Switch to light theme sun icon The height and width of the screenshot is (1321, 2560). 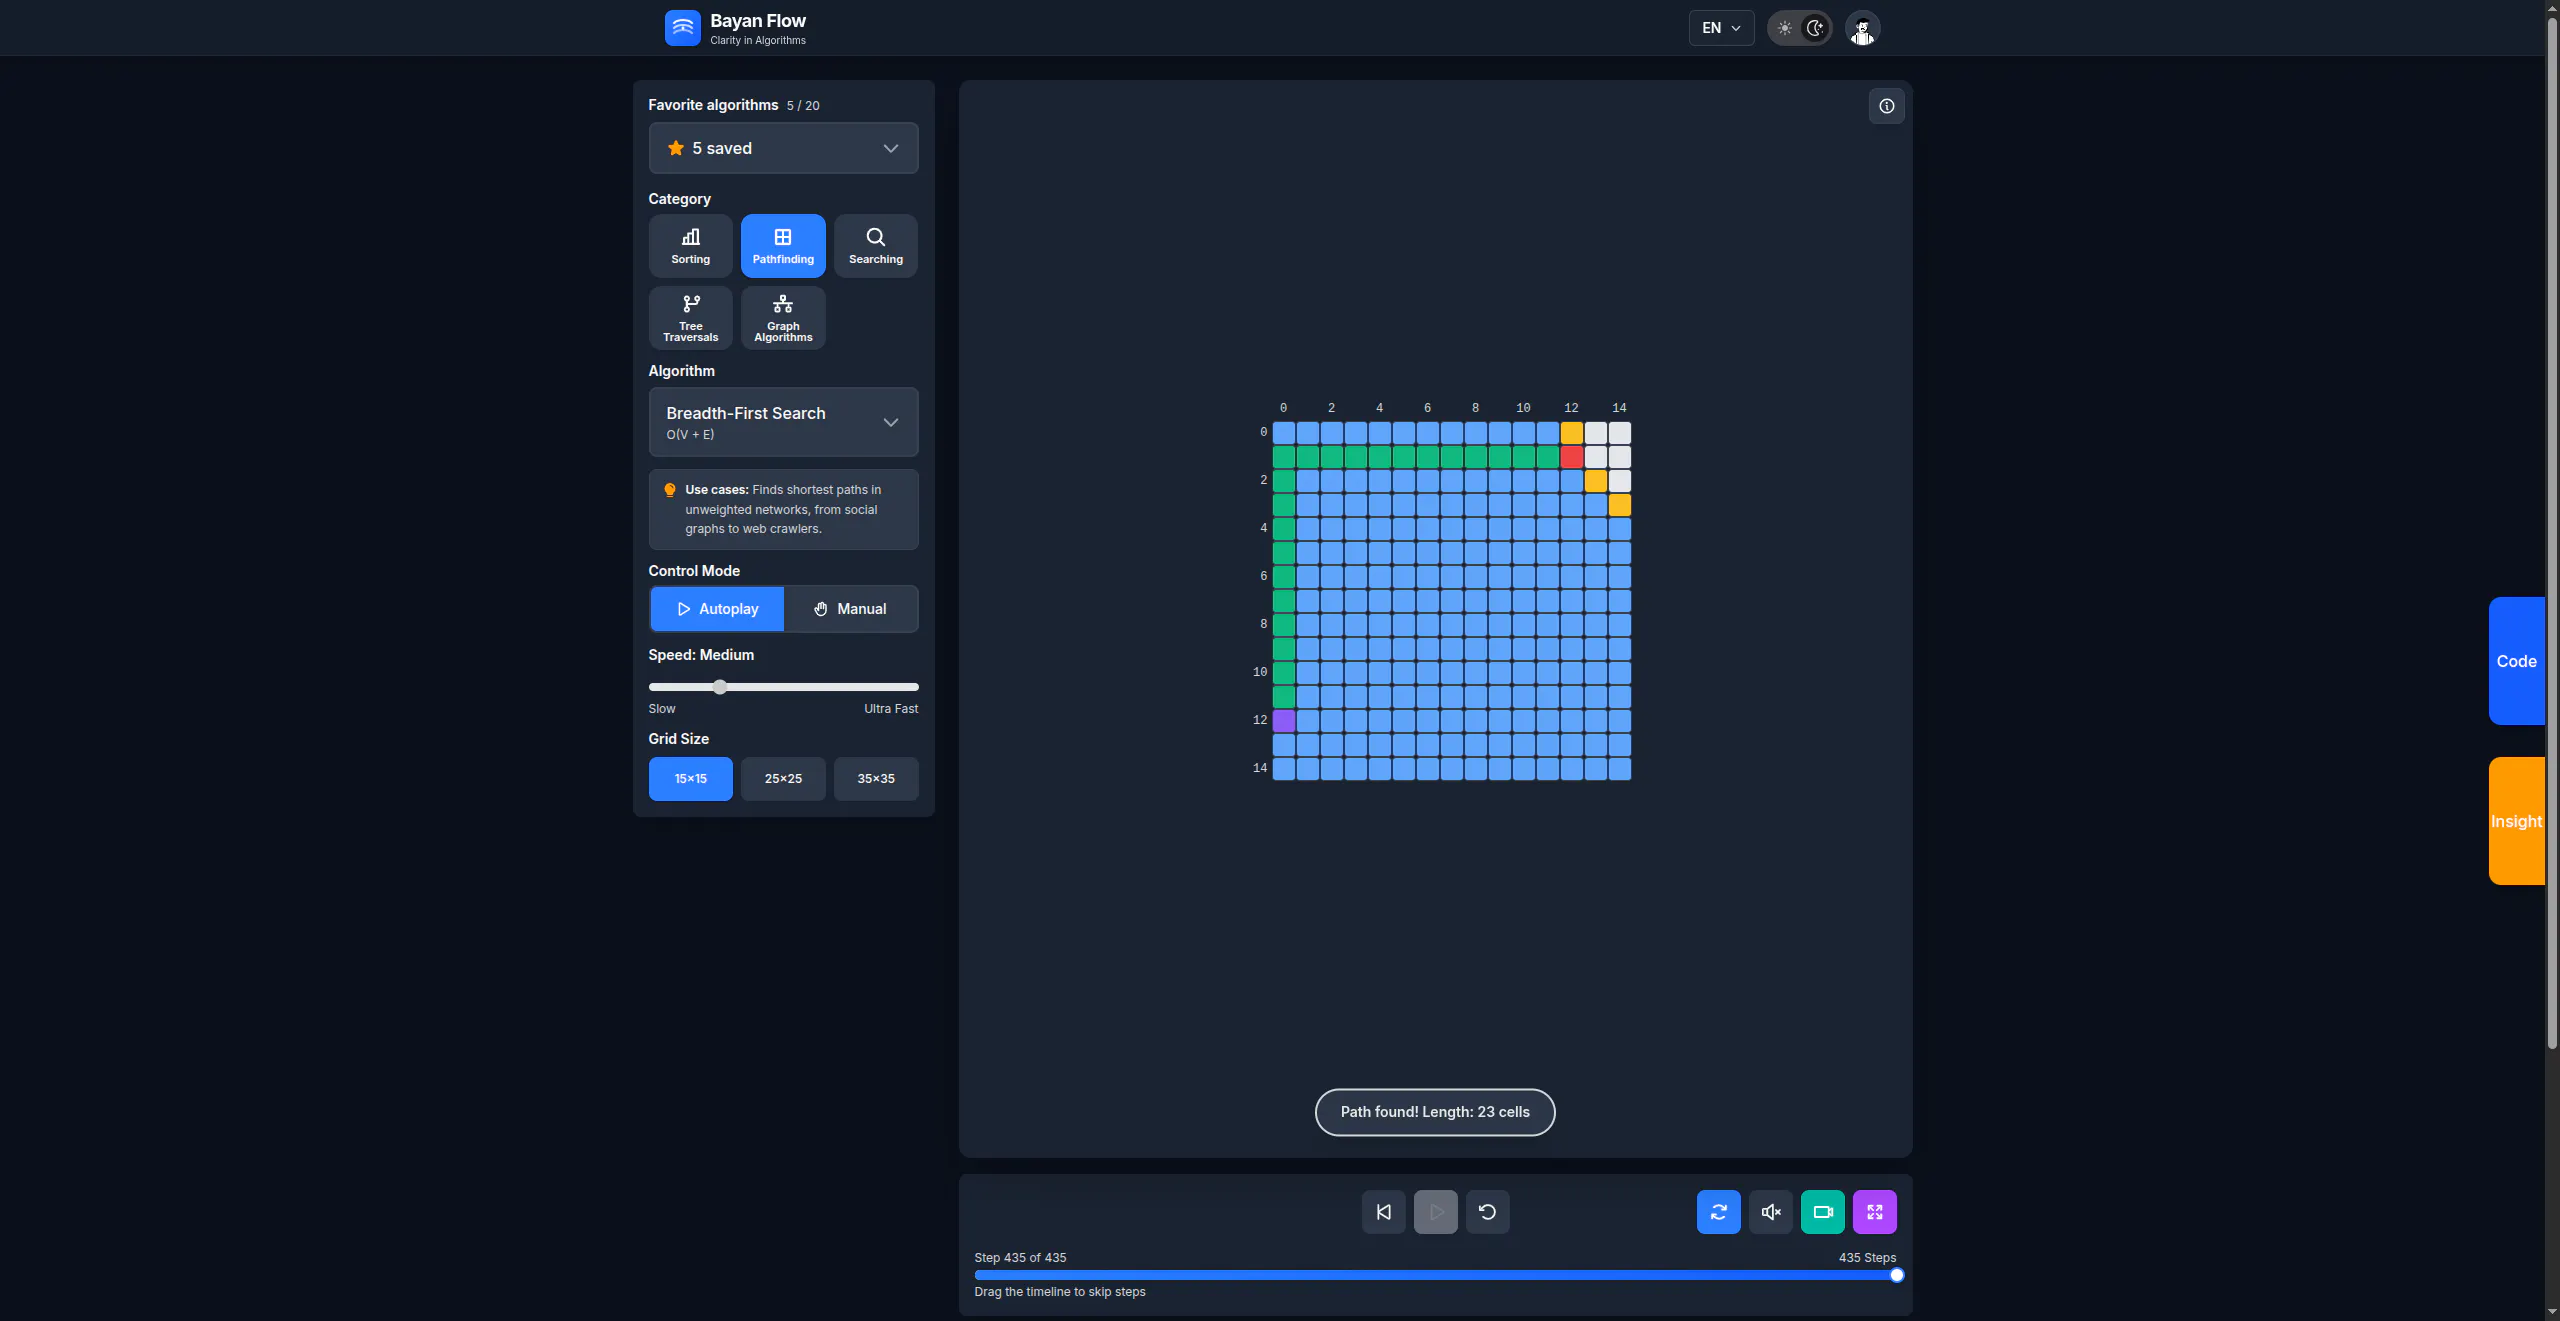click(1784, 28)
